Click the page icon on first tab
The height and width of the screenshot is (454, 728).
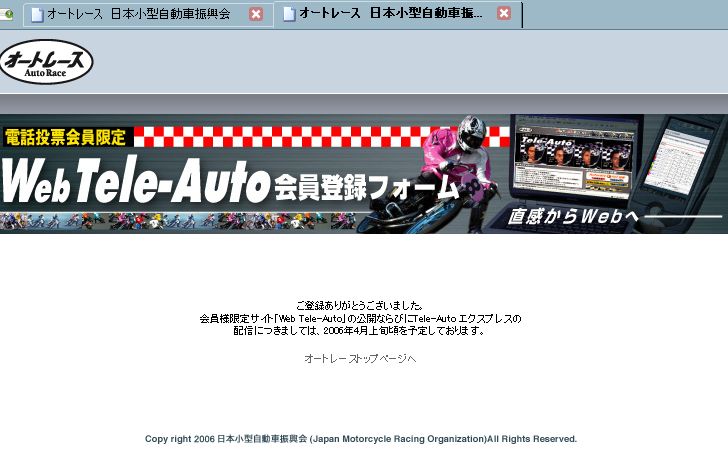click(x=37, y=14)
